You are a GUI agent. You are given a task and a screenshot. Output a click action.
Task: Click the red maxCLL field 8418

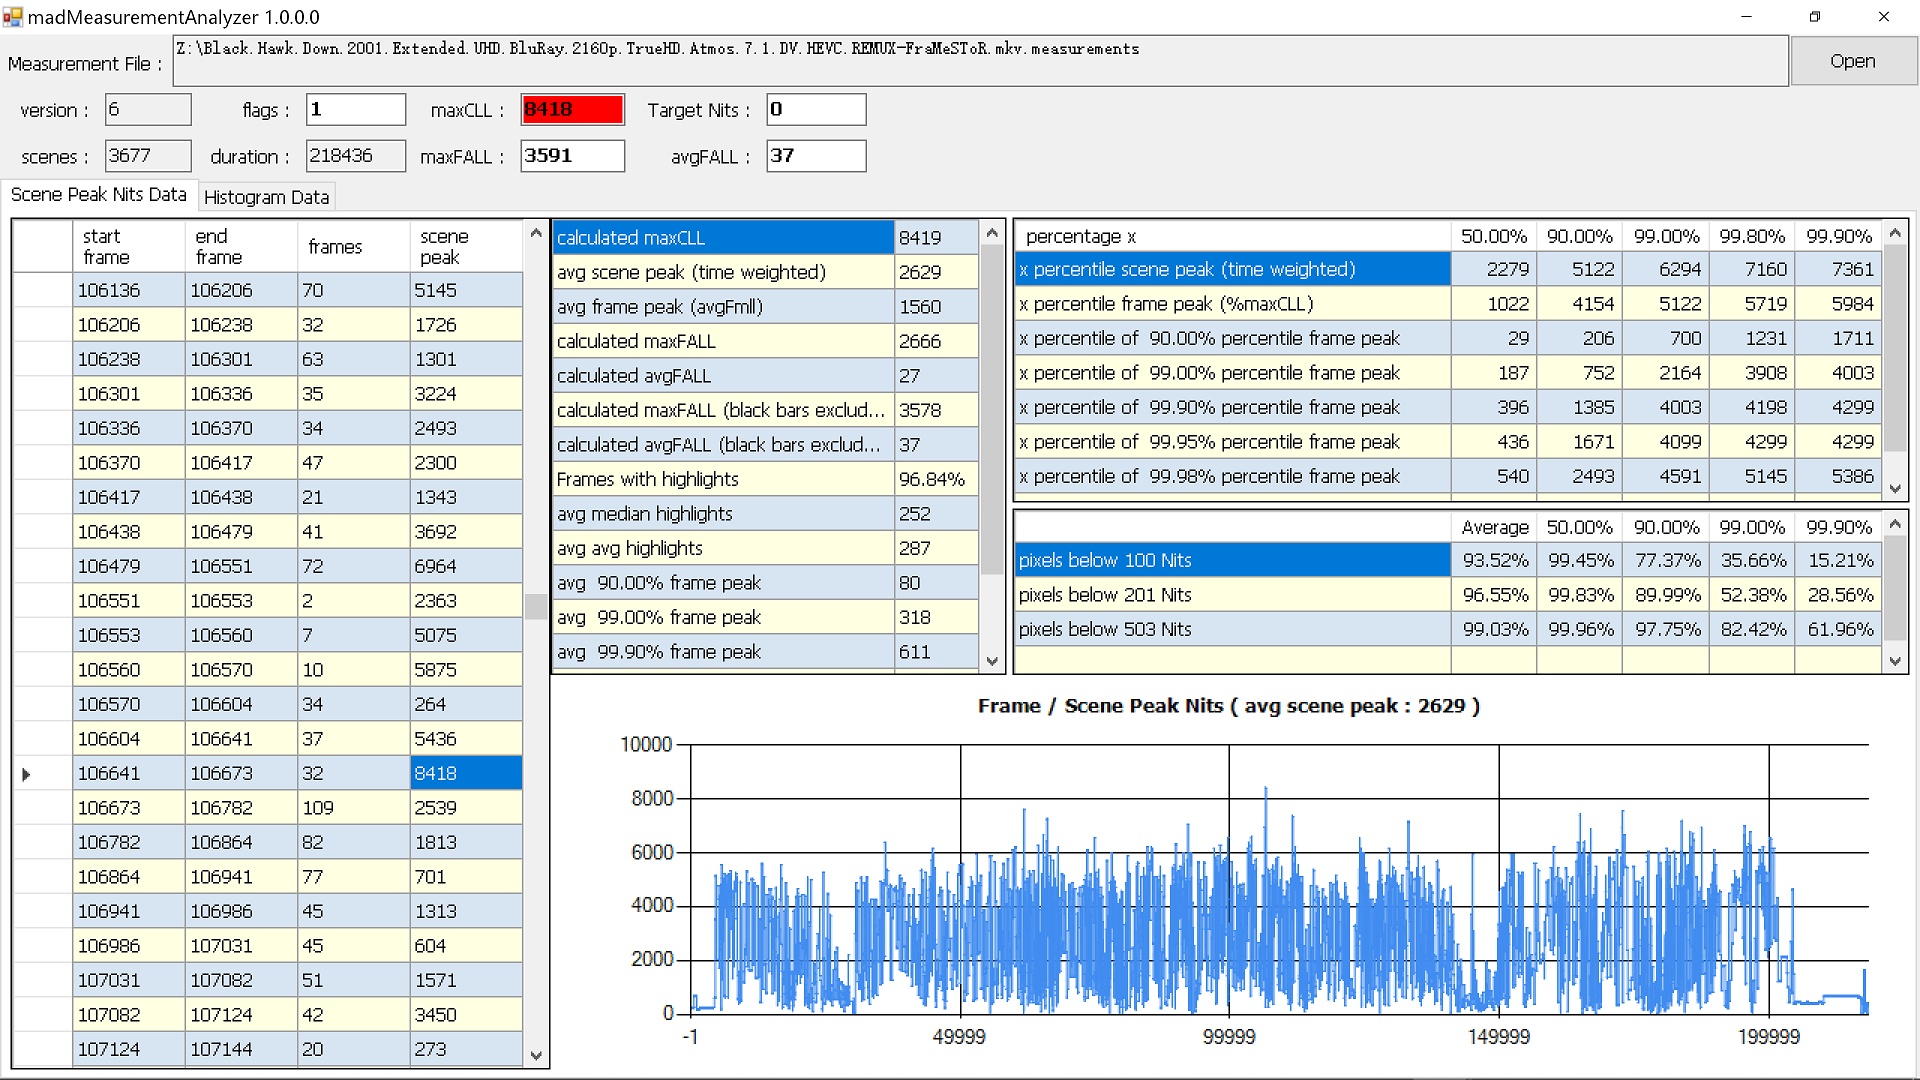pyautogui.click(x=572, y=110)
